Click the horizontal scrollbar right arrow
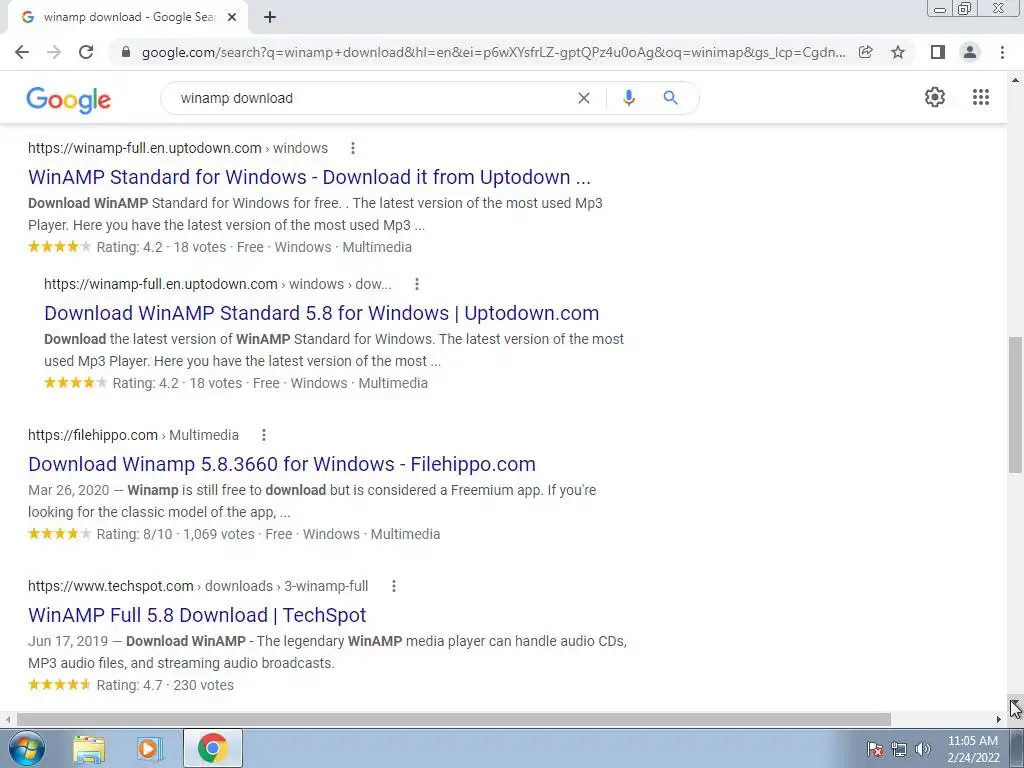Screen dimensions: 1024x768 click(999, 719)
